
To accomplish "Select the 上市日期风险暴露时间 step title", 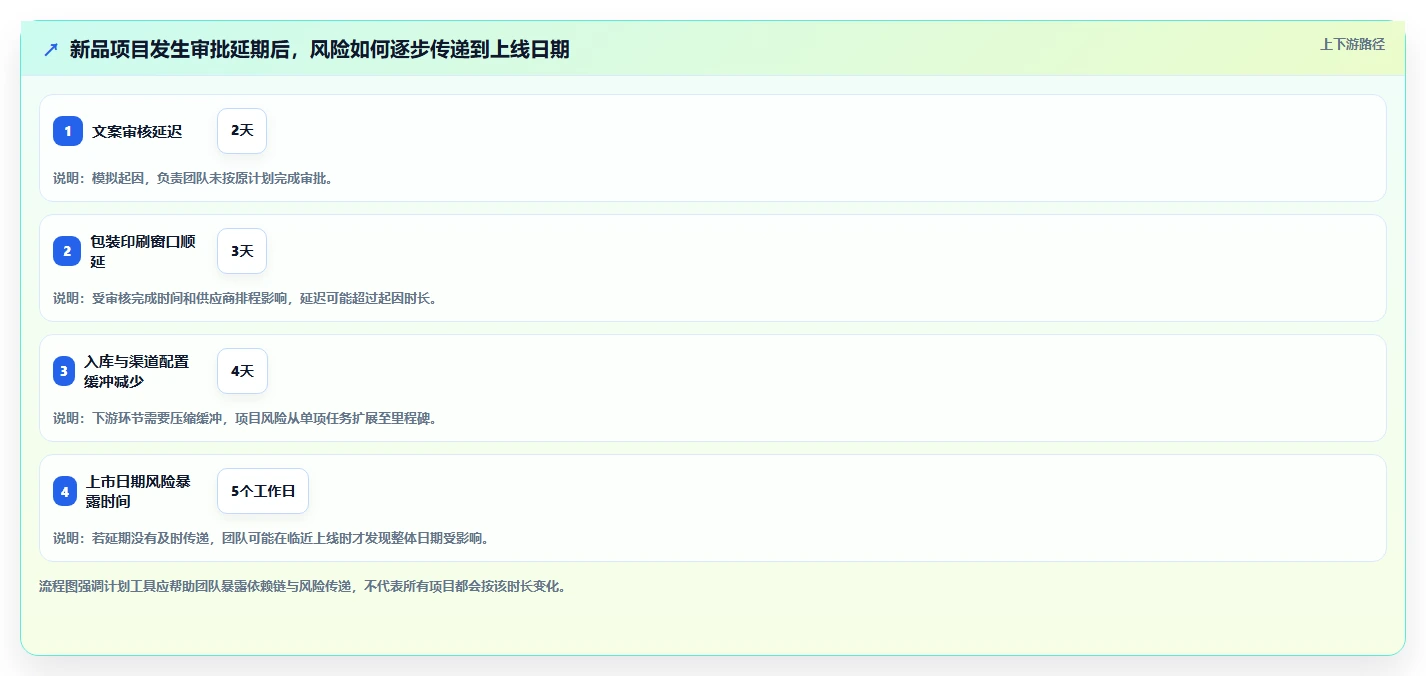I will click(x=138, y=491).
